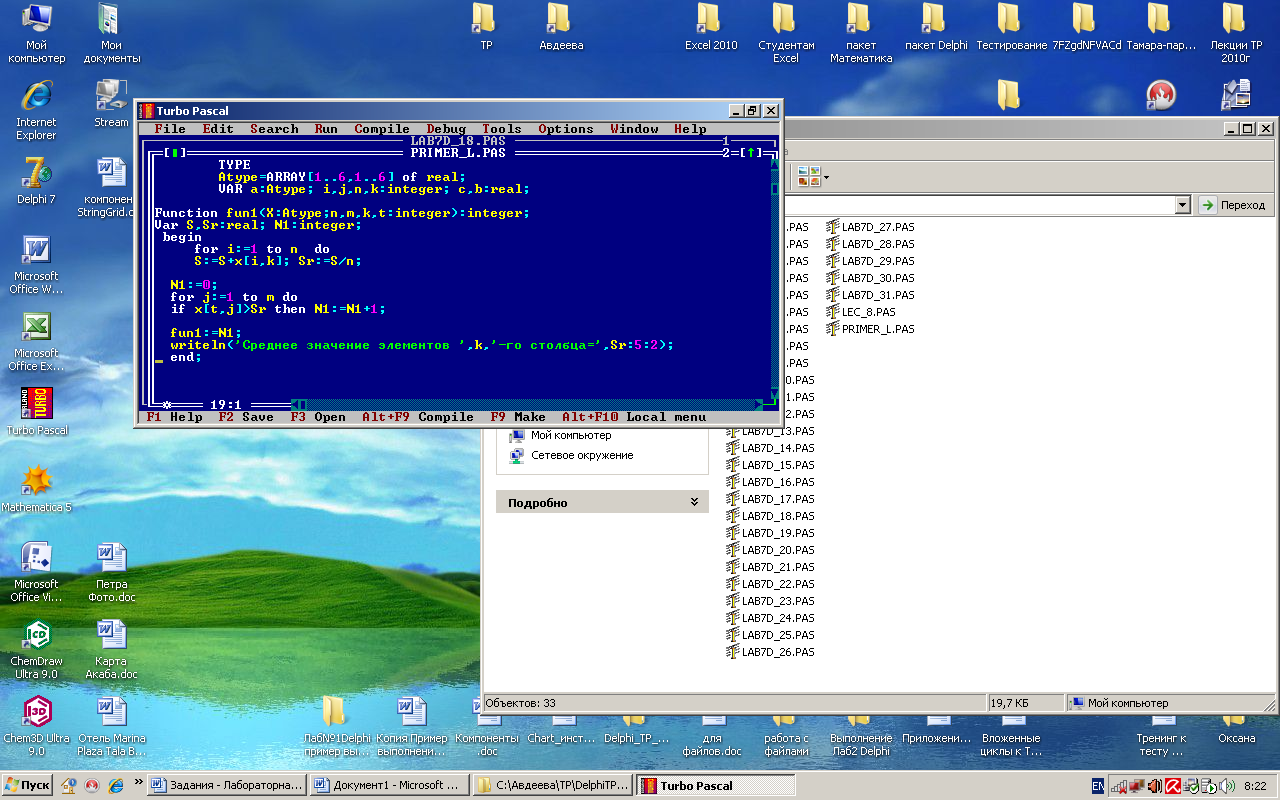Viewport: 1280px width, 800px height.
Task: Select the LAB7D_26.PAS file
Action: click(770, 652)
